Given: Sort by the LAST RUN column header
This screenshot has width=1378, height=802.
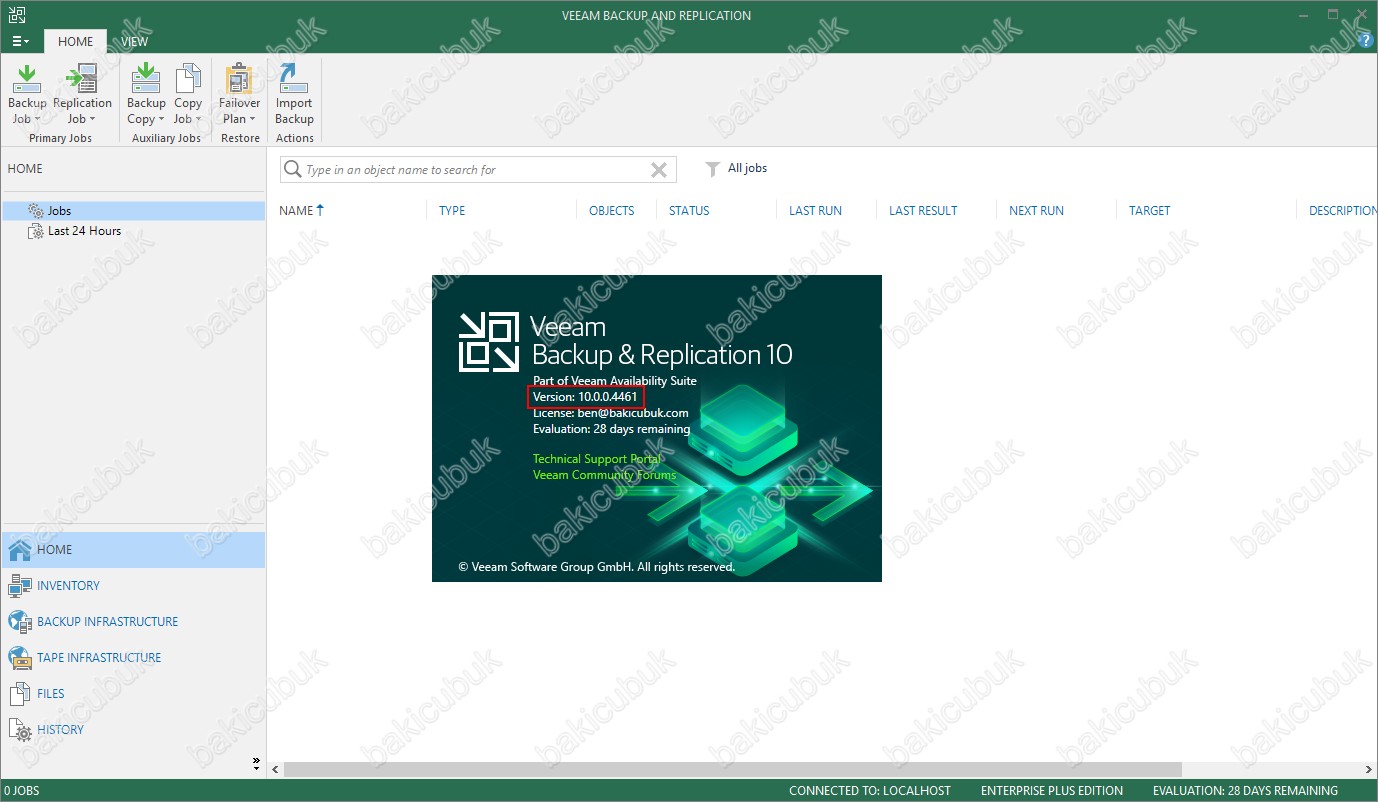Looking at the screenshot, I should click(815, 211).
